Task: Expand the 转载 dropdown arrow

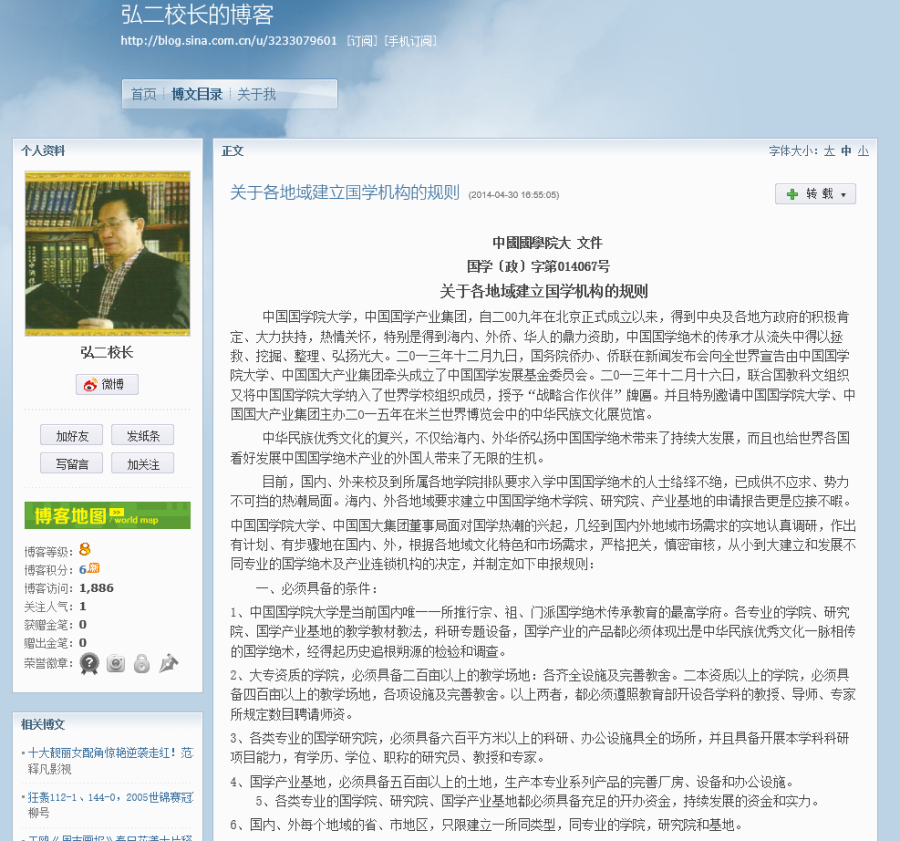Action: 843,195
